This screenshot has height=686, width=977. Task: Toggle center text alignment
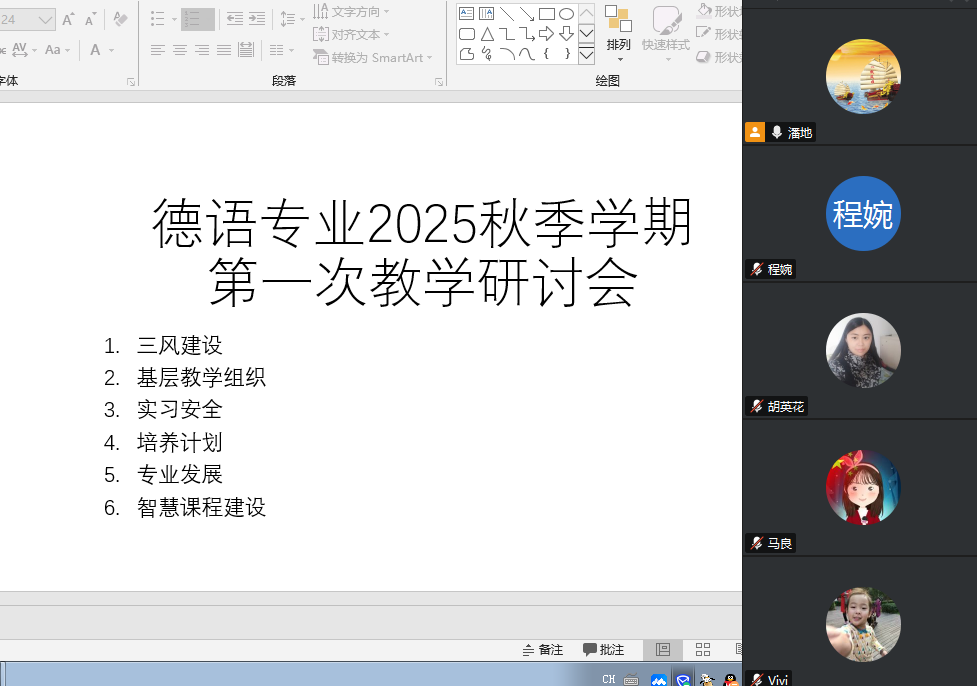180,50
